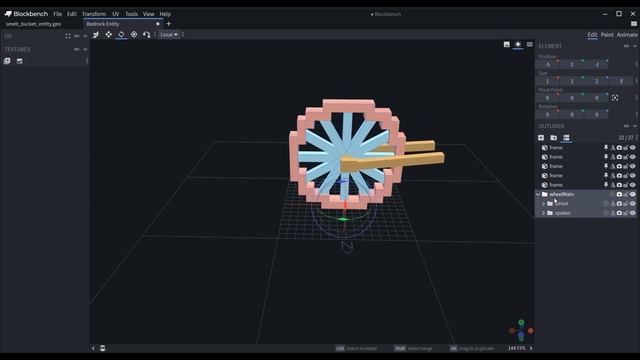Screen dimensions: 640x360
Task: Click the Add Cube icon in Outliner
Action: coord(541,138)
